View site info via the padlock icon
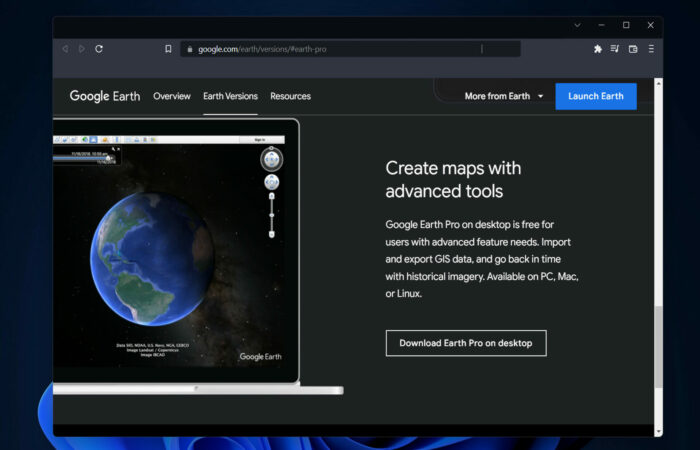This screenshot has width=700, height=450. coord(190,49)
